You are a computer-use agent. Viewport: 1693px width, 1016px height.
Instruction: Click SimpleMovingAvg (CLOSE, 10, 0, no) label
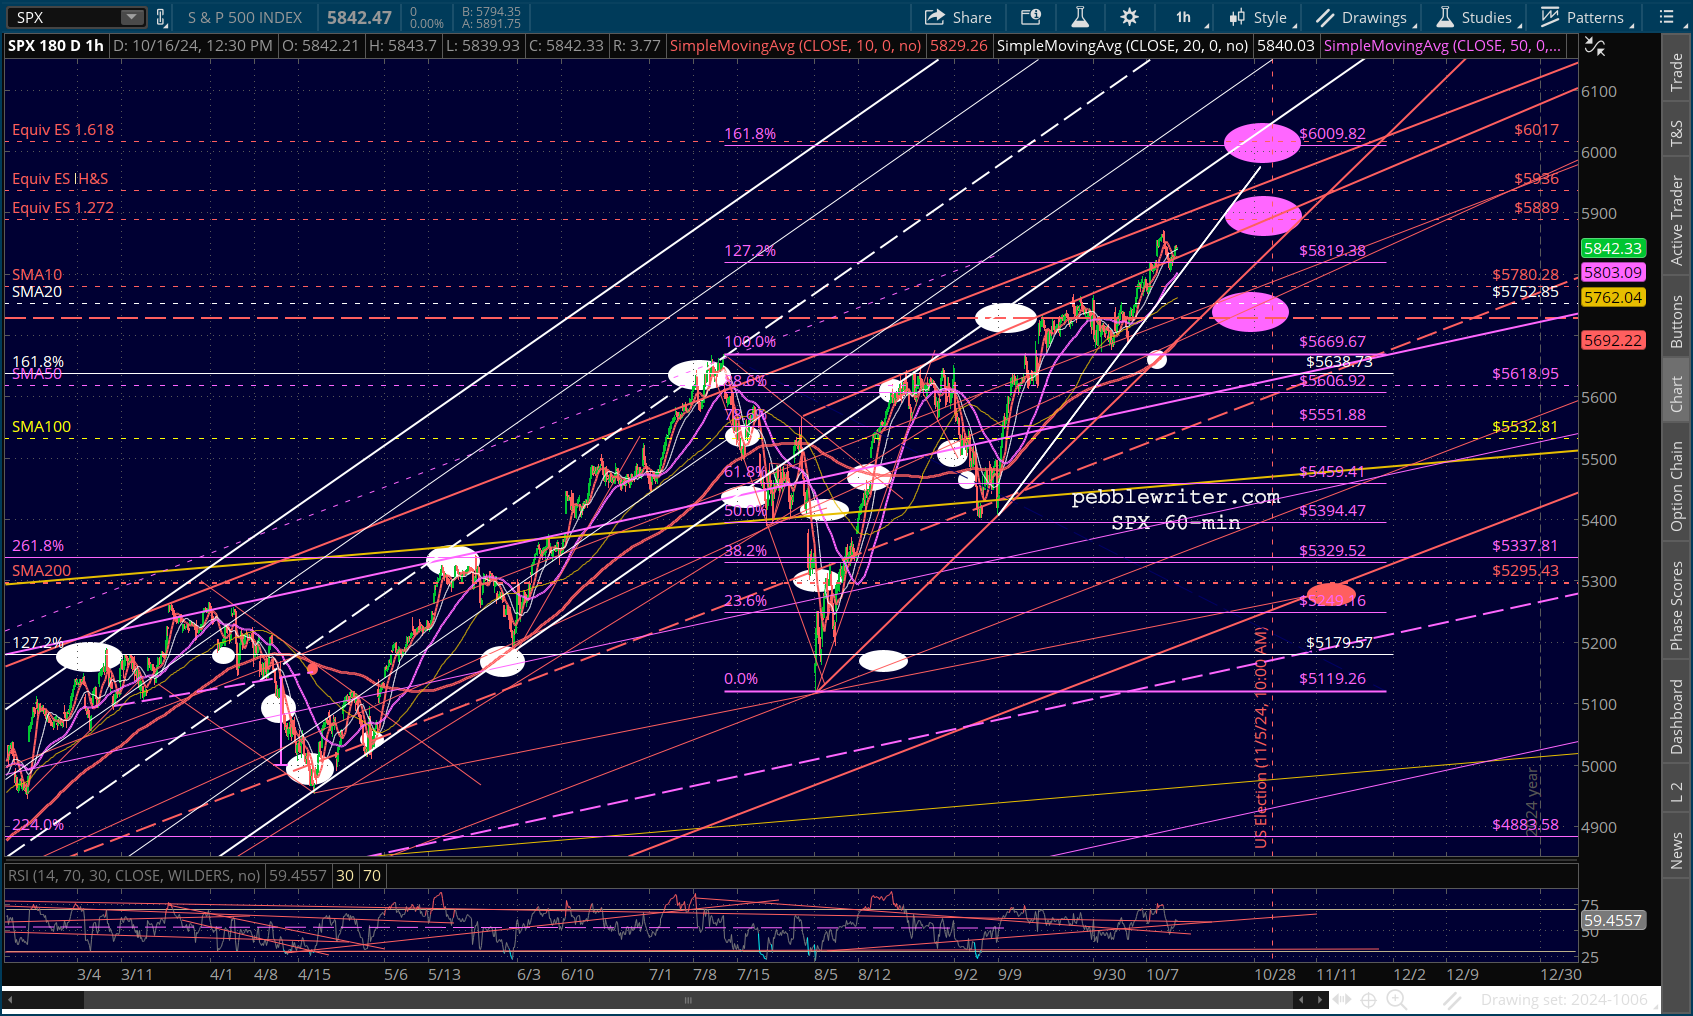tap(795, 46)
